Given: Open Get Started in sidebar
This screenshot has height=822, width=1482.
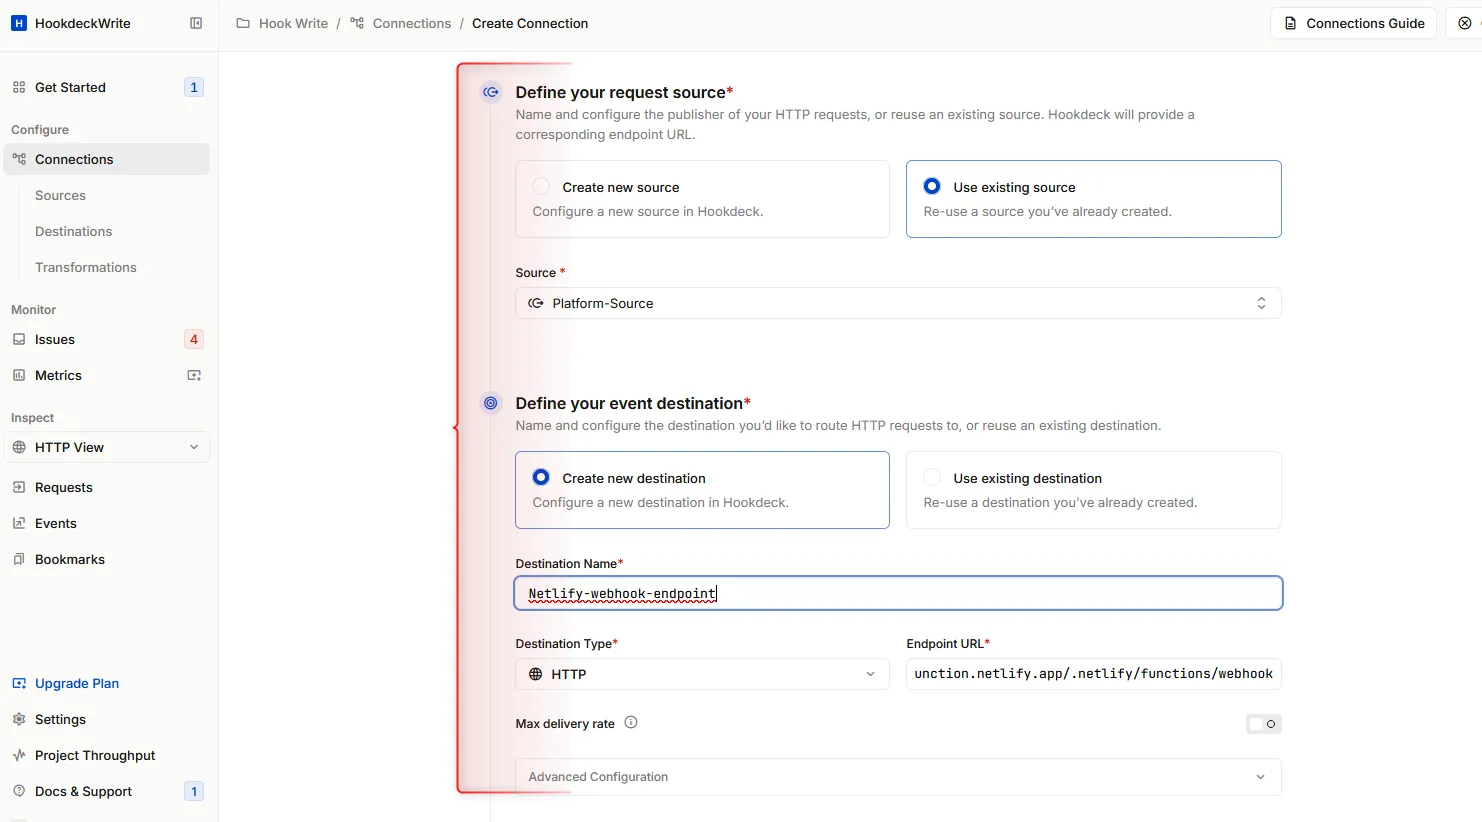Looking at the screenshot, I should coord(107,87).
